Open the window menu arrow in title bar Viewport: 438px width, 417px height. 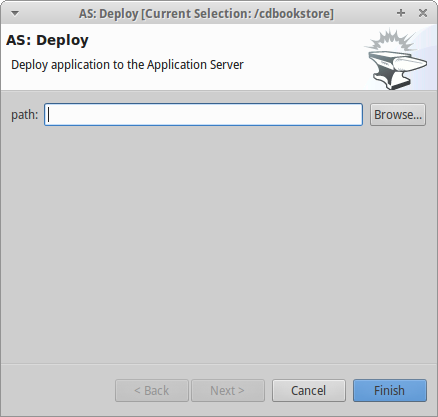click(x=15, y=13)
